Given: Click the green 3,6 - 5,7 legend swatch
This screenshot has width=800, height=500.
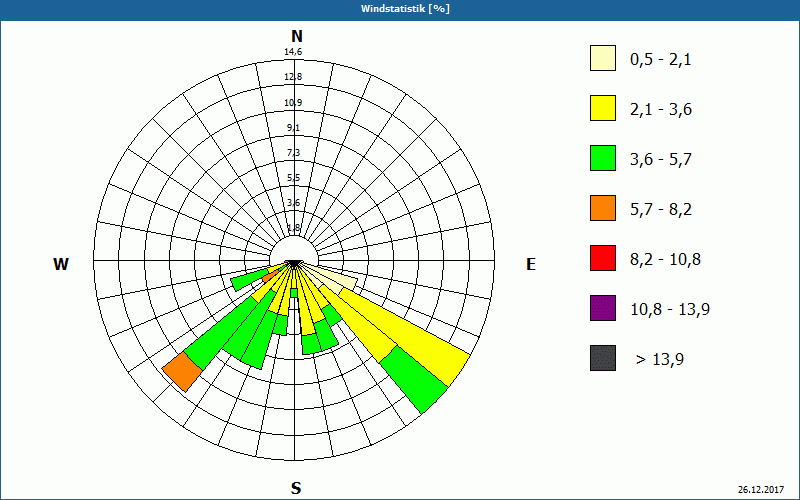Looking at the screenshot, I should [603, 158].
